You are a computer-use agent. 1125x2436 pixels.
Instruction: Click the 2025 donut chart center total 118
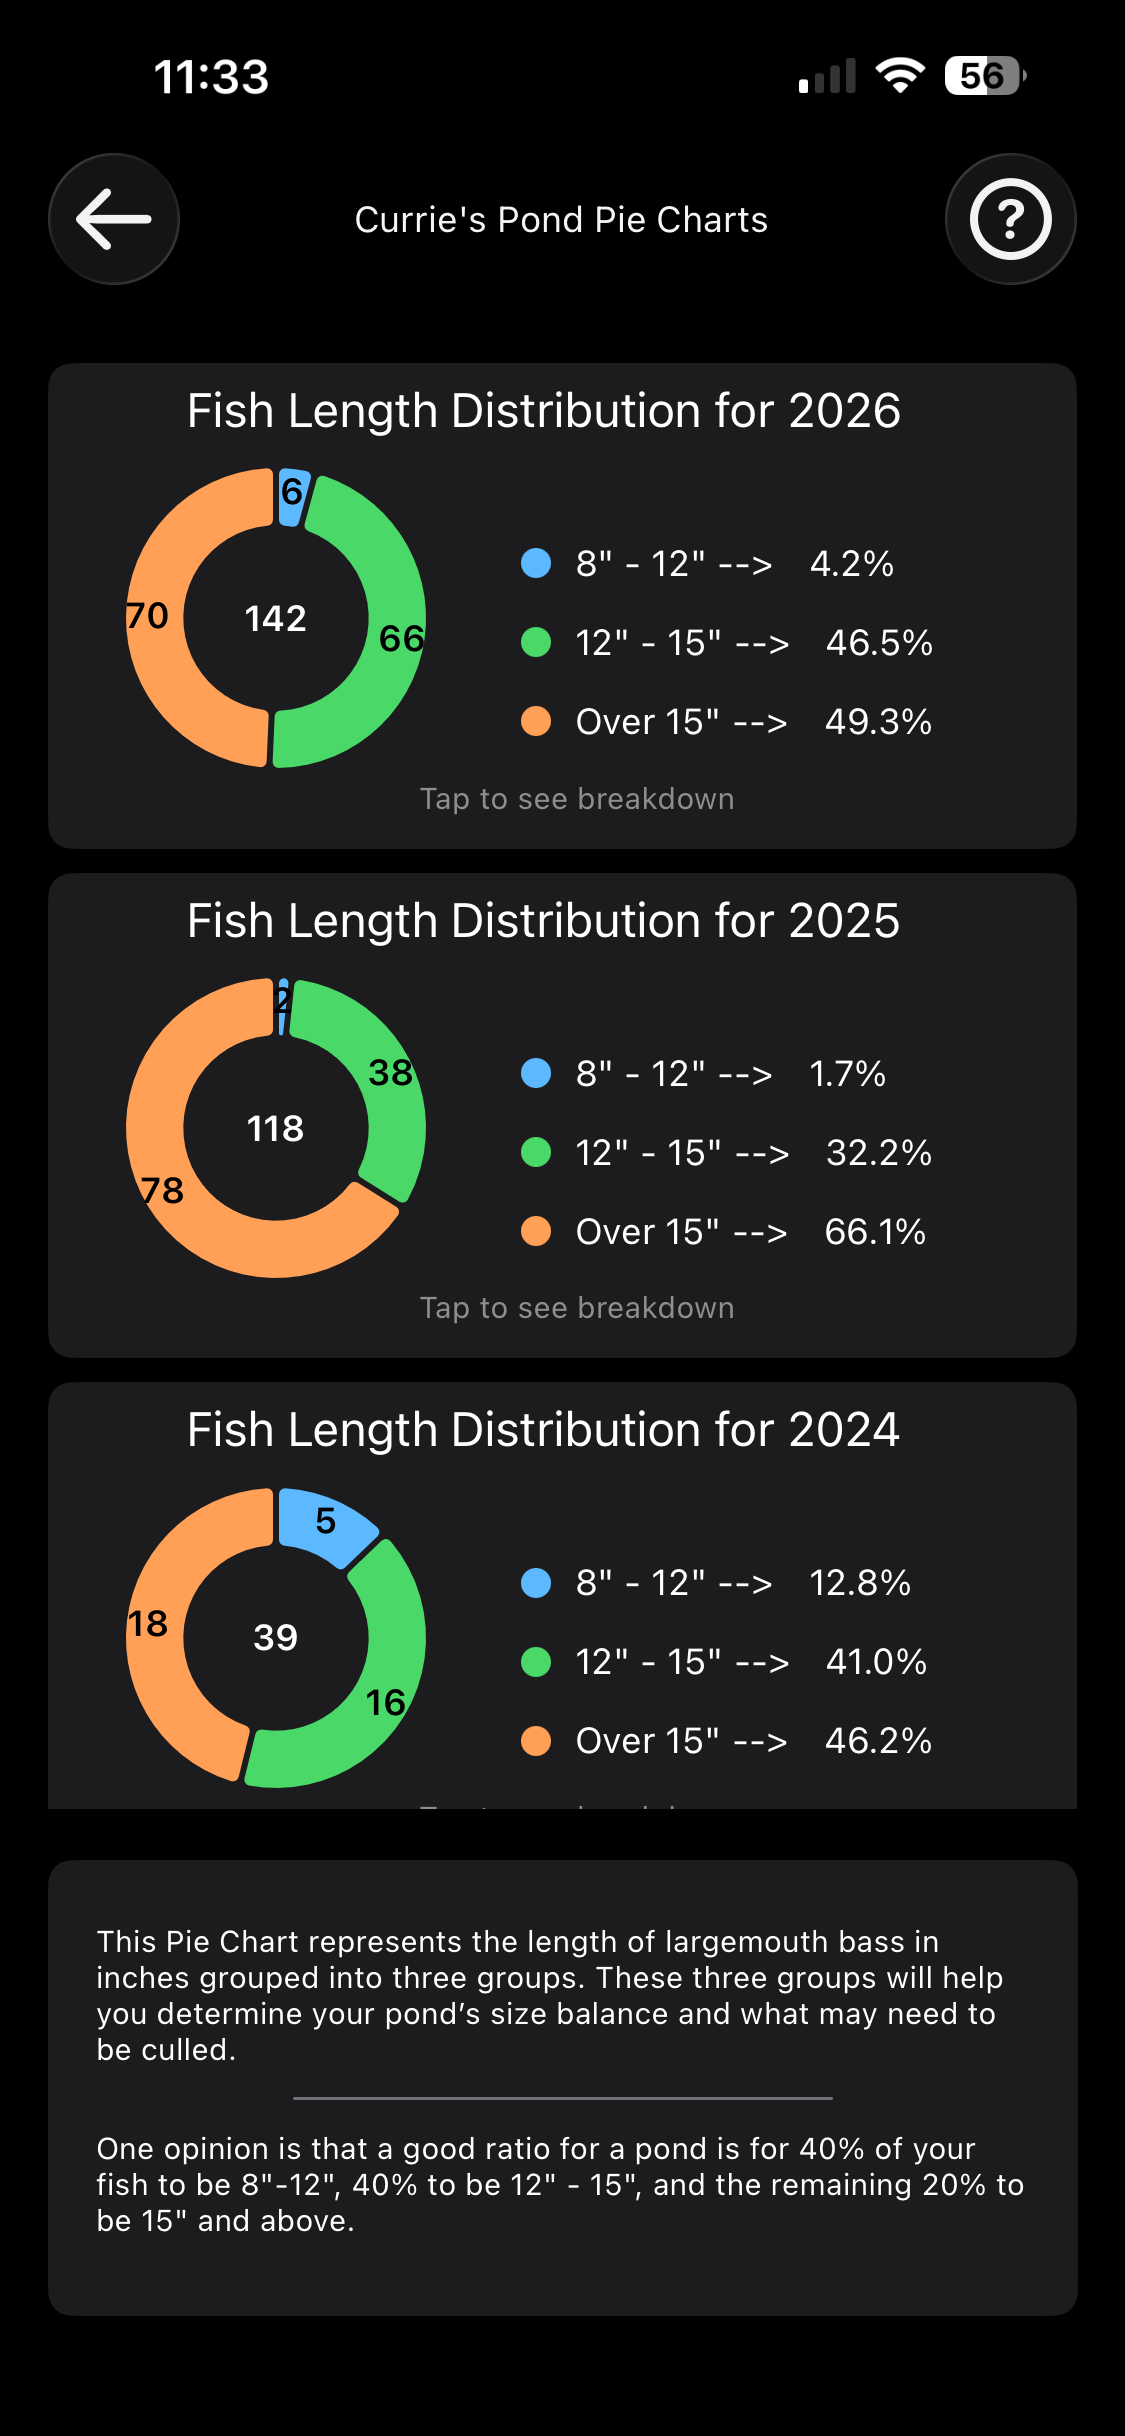coord(276,1129)
